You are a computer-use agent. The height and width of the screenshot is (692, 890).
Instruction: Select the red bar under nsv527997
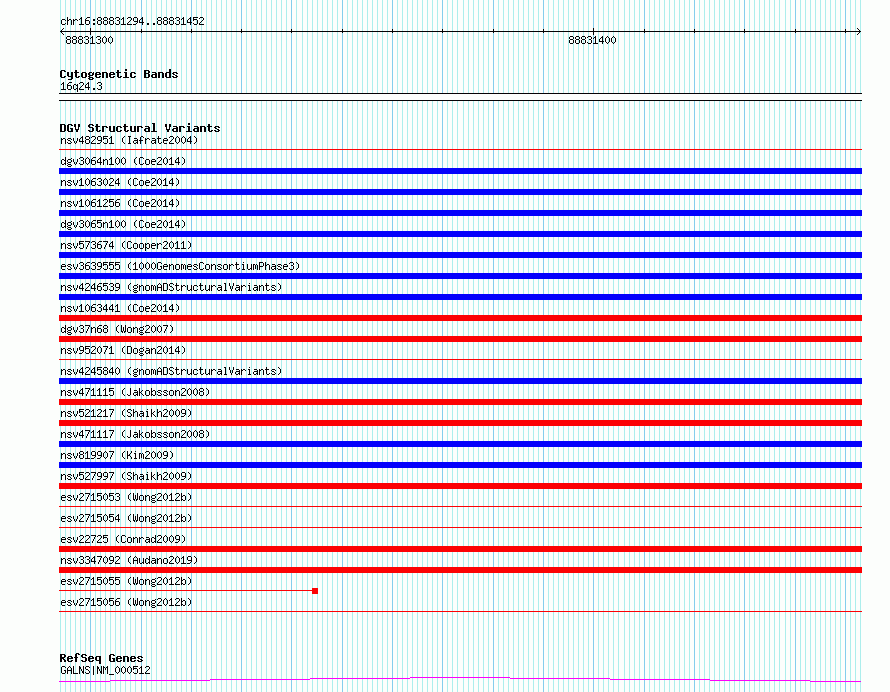click(460, 486)
